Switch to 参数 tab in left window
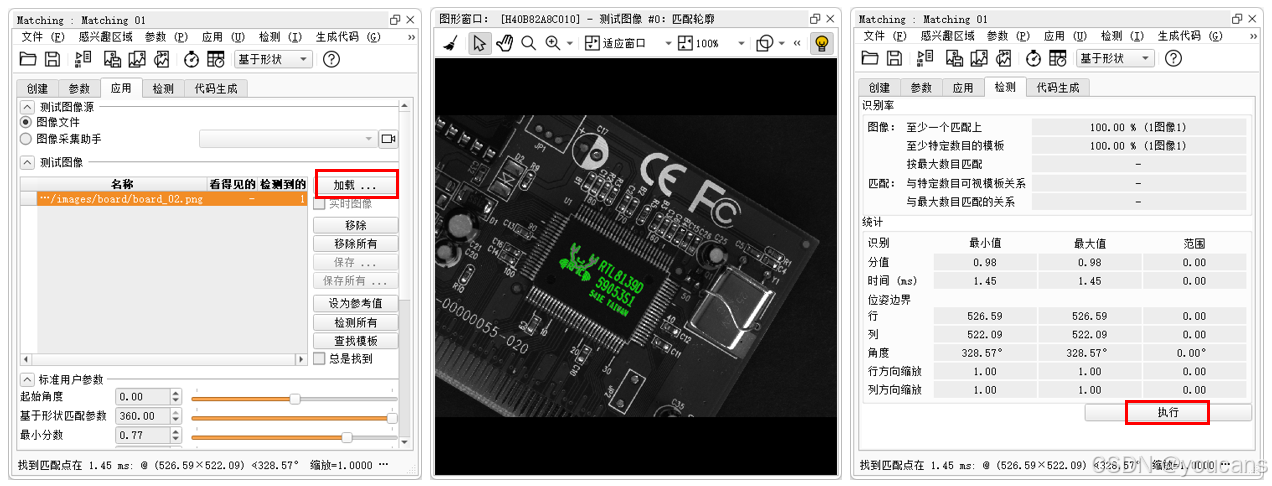 click(79, 88)
